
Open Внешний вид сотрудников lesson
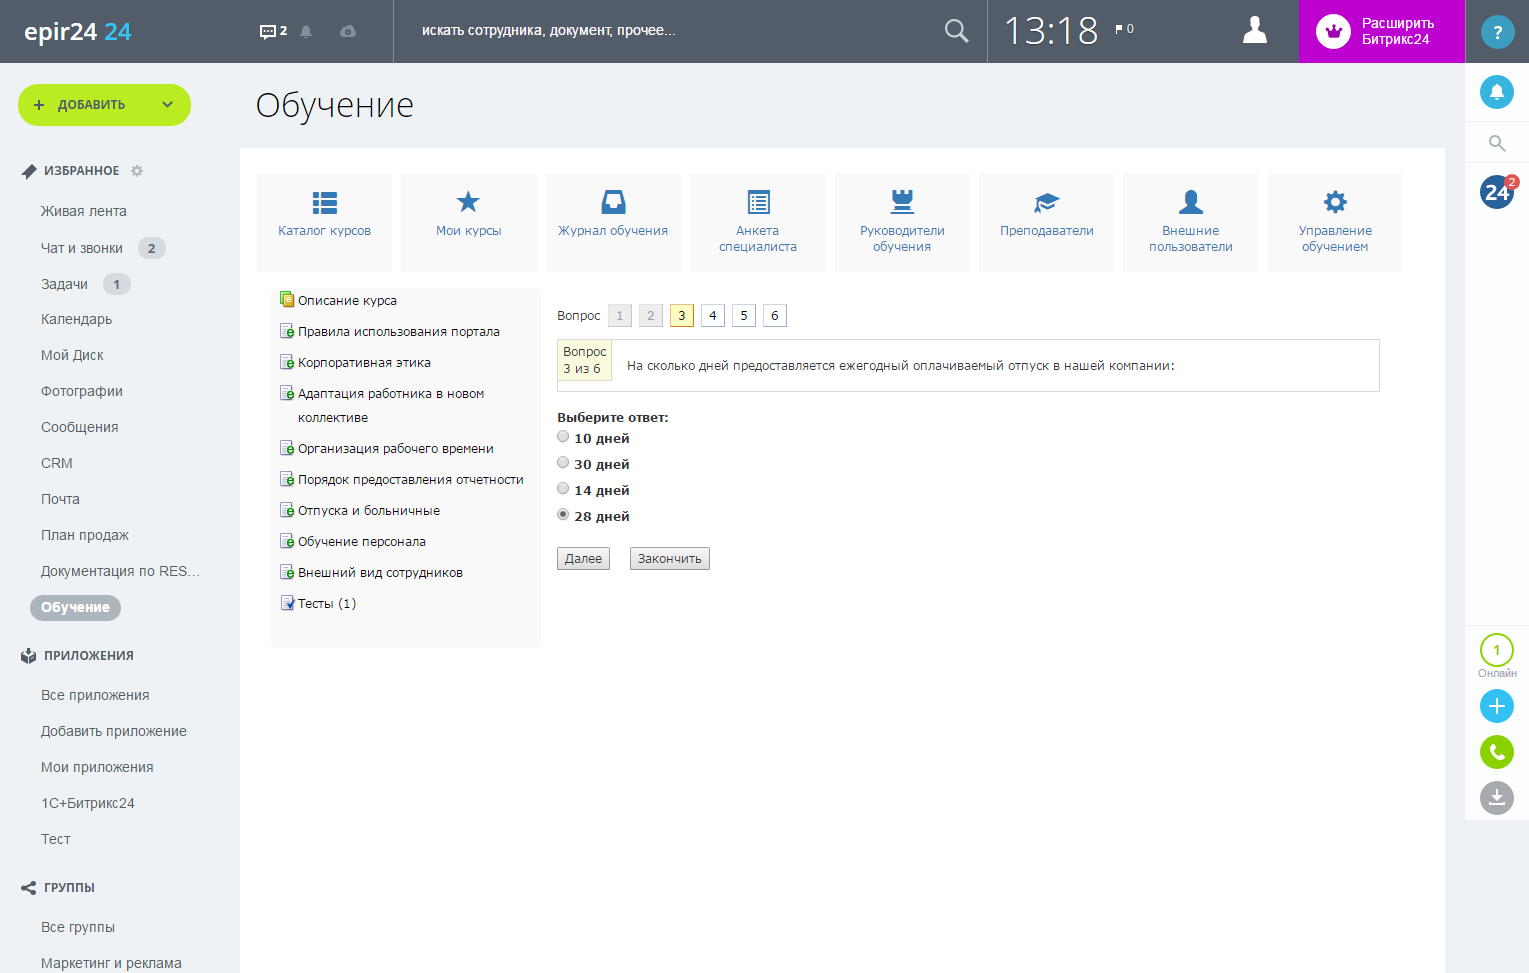coord(380,572)
